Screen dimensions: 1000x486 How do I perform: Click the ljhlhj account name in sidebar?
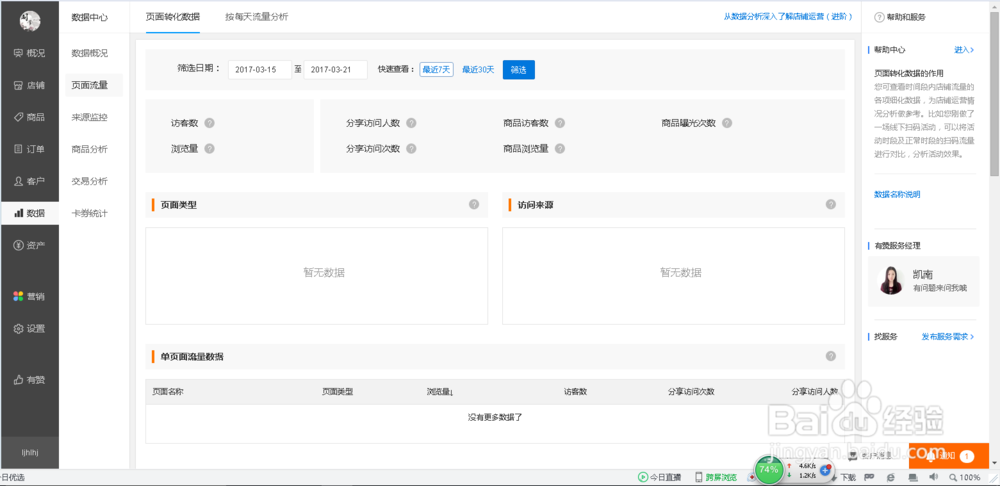[x=29, y=453]
